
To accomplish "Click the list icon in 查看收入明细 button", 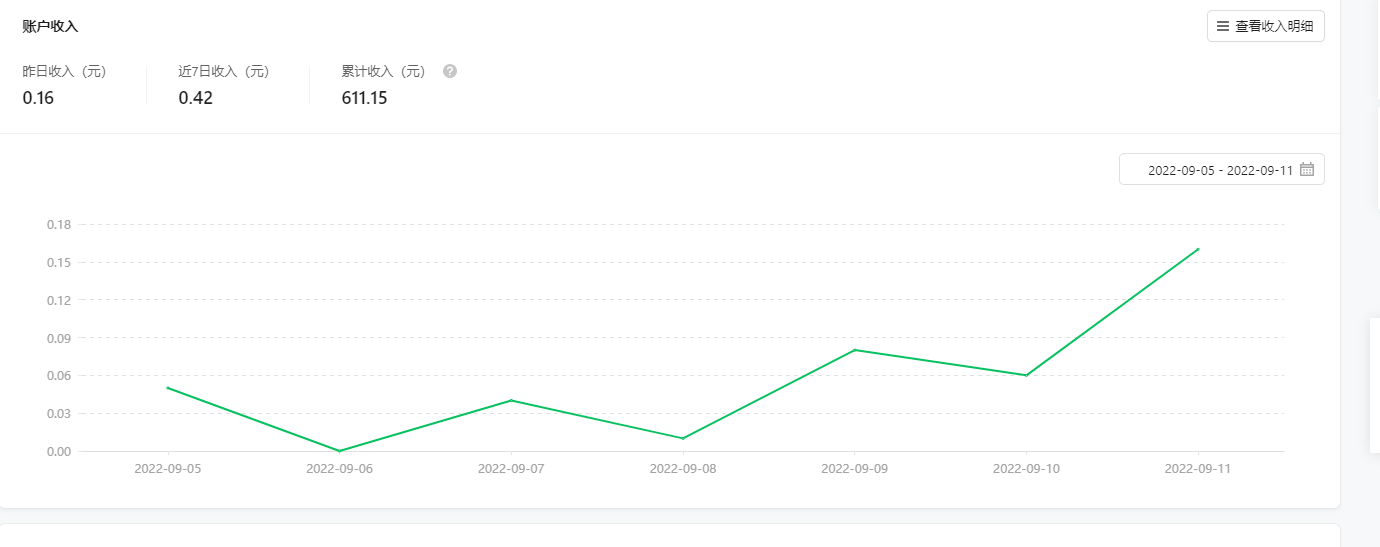I will (x=1223, y=26).
